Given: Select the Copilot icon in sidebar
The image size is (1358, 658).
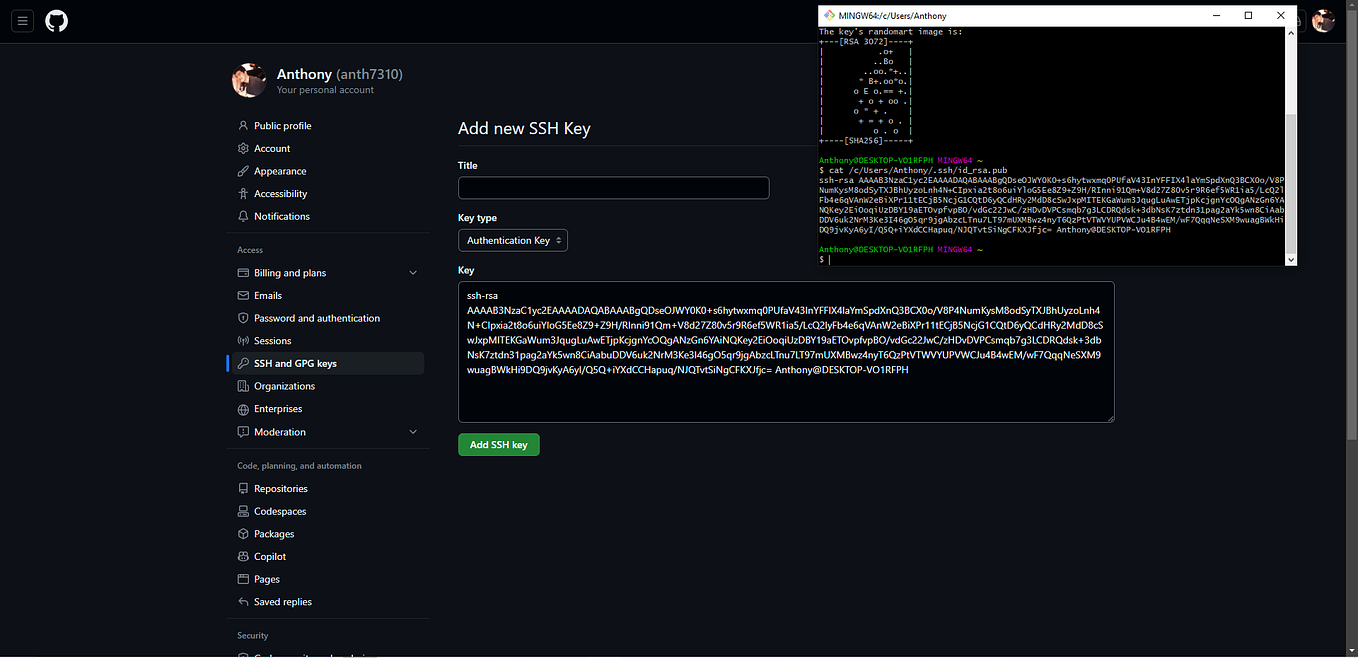Looking at the screenshot, I should pyautogui.click(x=241, y=556).
